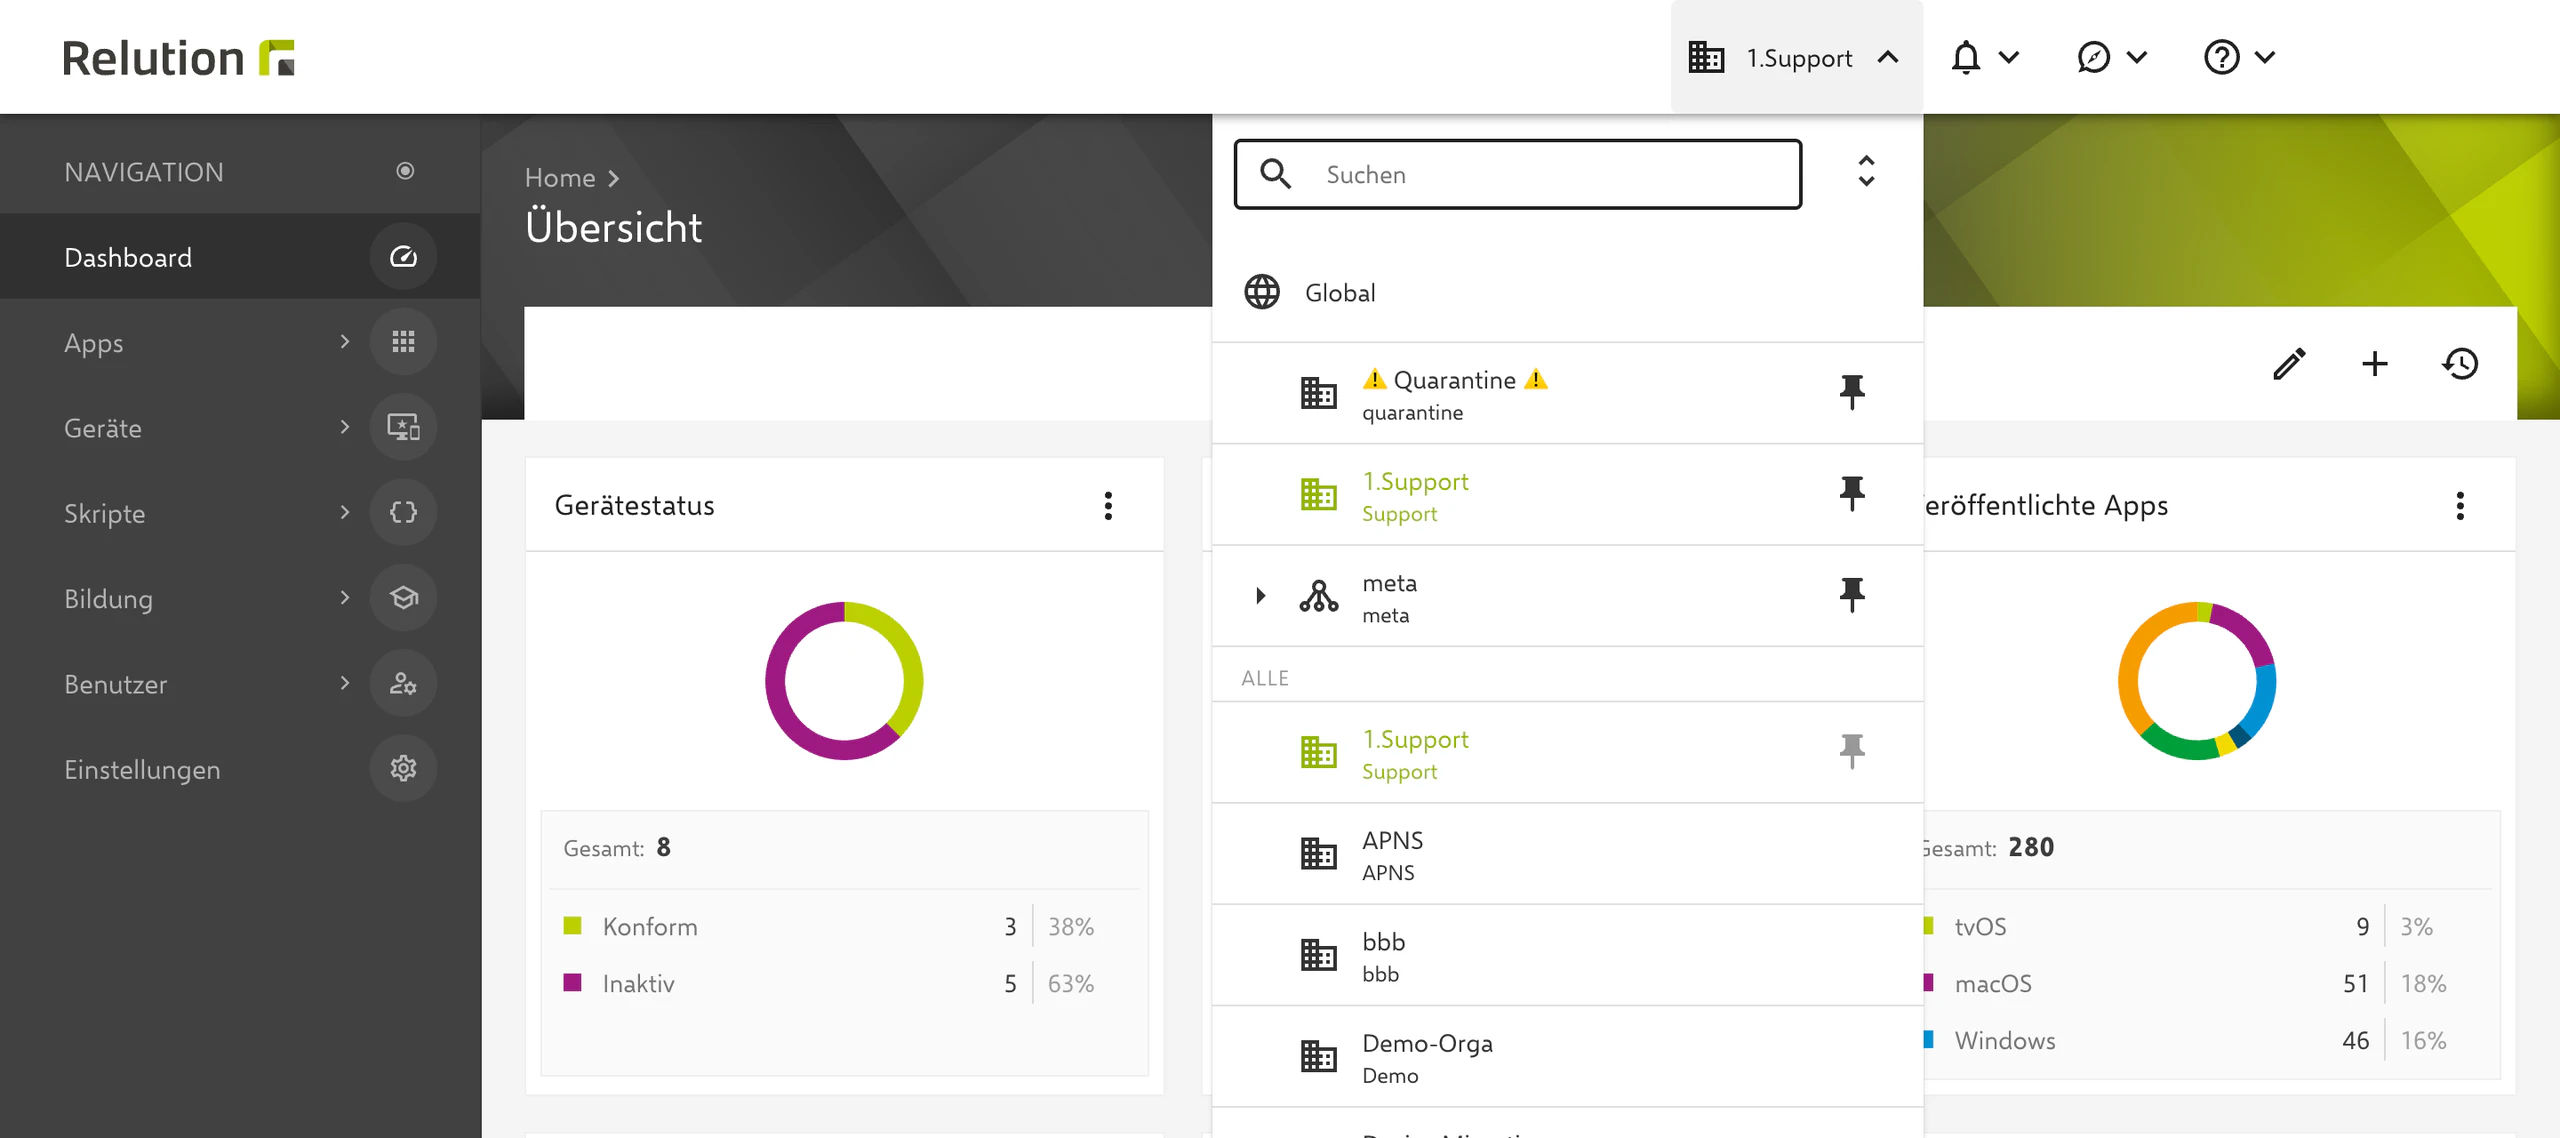Open the compass explore menu
Viewport: 2560px width, 1138px height.
[2112, 58]
